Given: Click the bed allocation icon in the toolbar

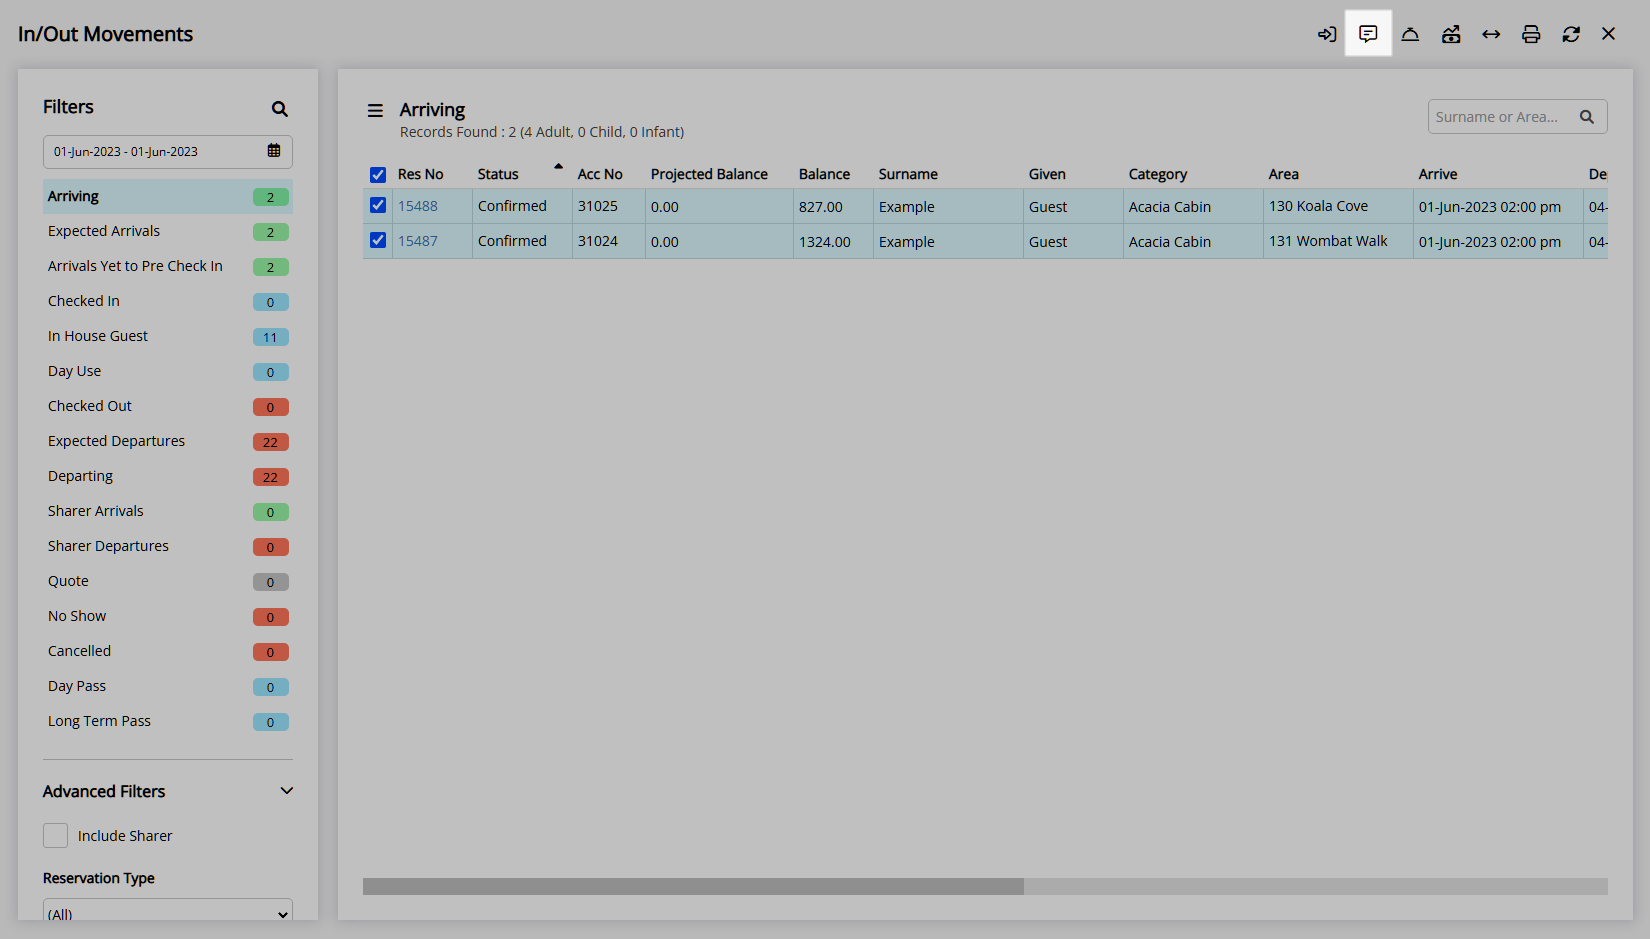Looking at the screenshot, I should coord(1451,34).
